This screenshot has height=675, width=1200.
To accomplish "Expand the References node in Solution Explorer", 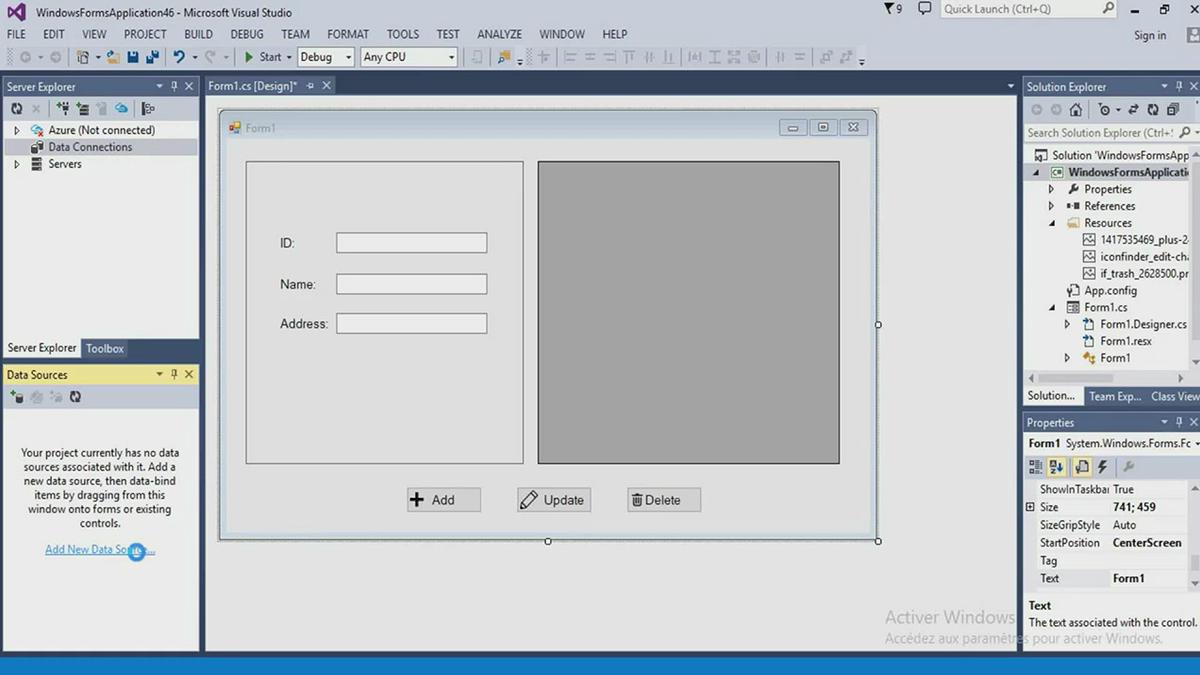I will (1050, 205).
